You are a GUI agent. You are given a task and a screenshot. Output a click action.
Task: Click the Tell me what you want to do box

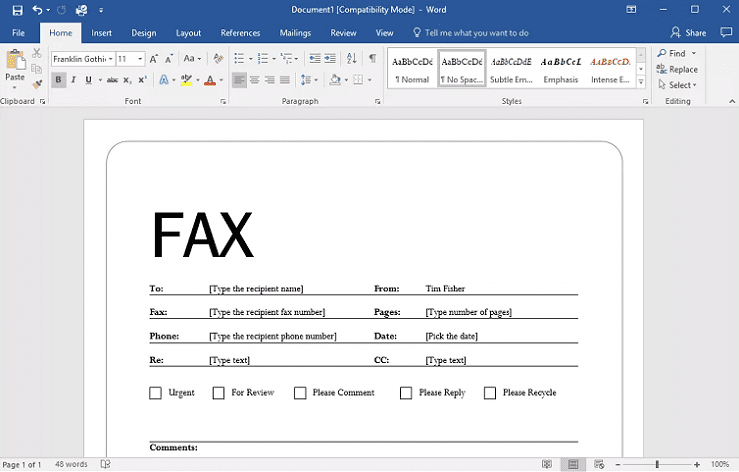coord(471,33)
